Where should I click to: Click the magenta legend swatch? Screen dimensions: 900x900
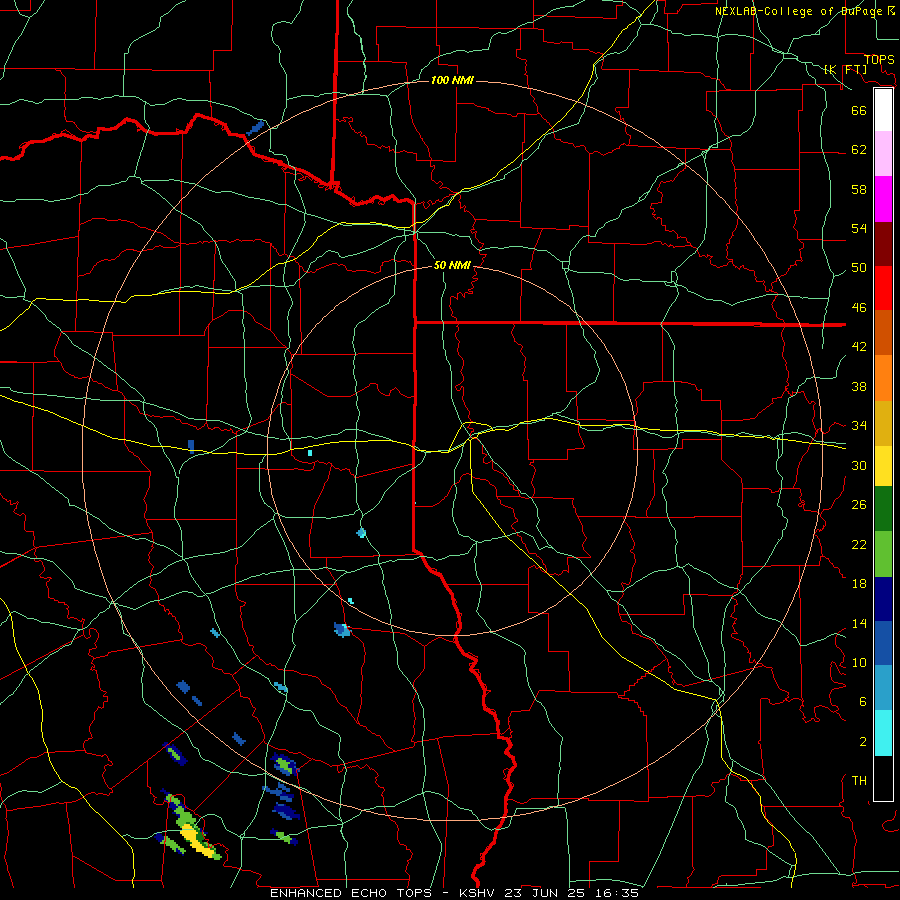pyautogui.click(x=883, y=199)
